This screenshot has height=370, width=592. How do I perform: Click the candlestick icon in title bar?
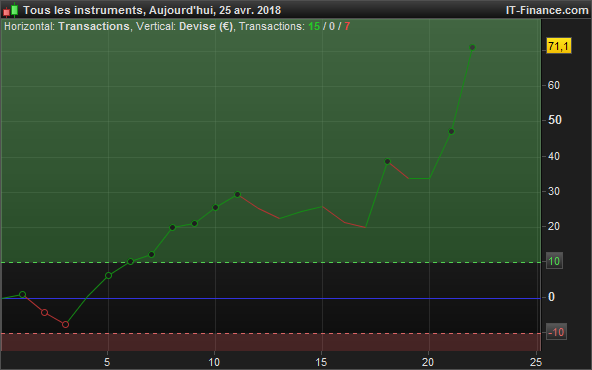coord(11,10)
